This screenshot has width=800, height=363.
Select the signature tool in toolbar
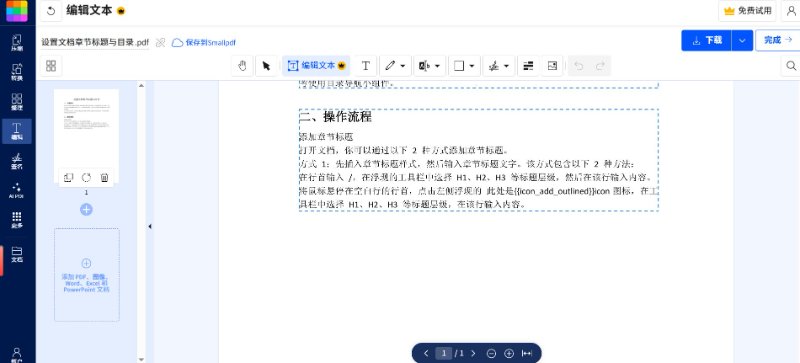click(493, 66)
